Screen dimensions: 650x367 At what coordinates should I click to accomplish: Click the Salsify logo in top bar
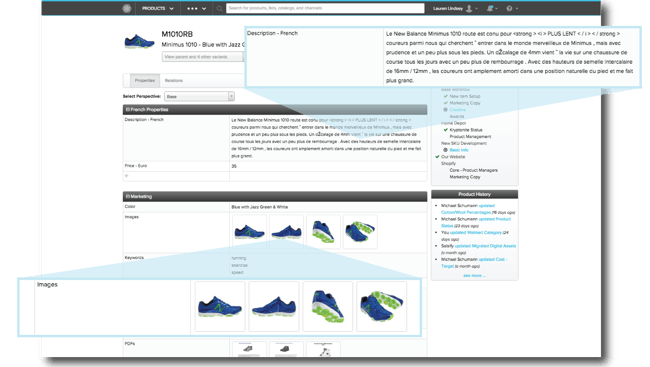127,8
